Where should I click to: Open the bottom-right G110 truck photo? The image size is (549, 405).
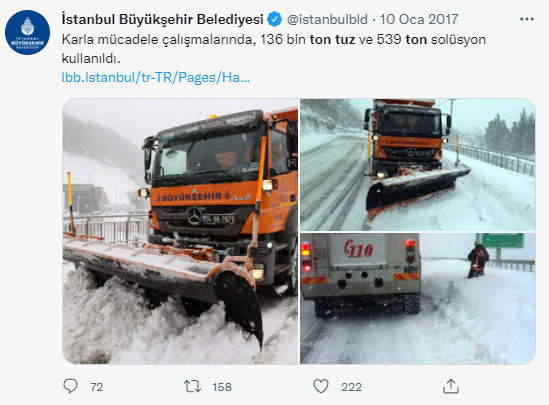pos(418,299)
